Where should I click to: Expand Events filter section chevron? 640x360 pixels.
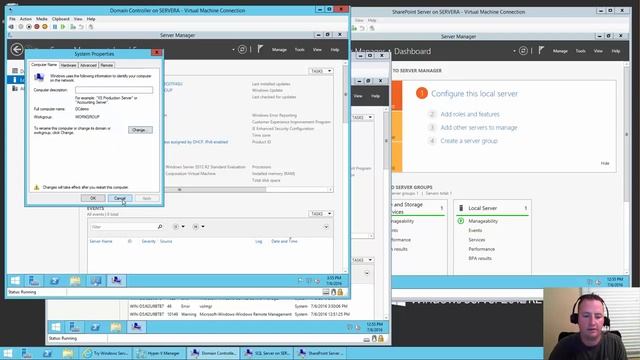coord(326,227)
